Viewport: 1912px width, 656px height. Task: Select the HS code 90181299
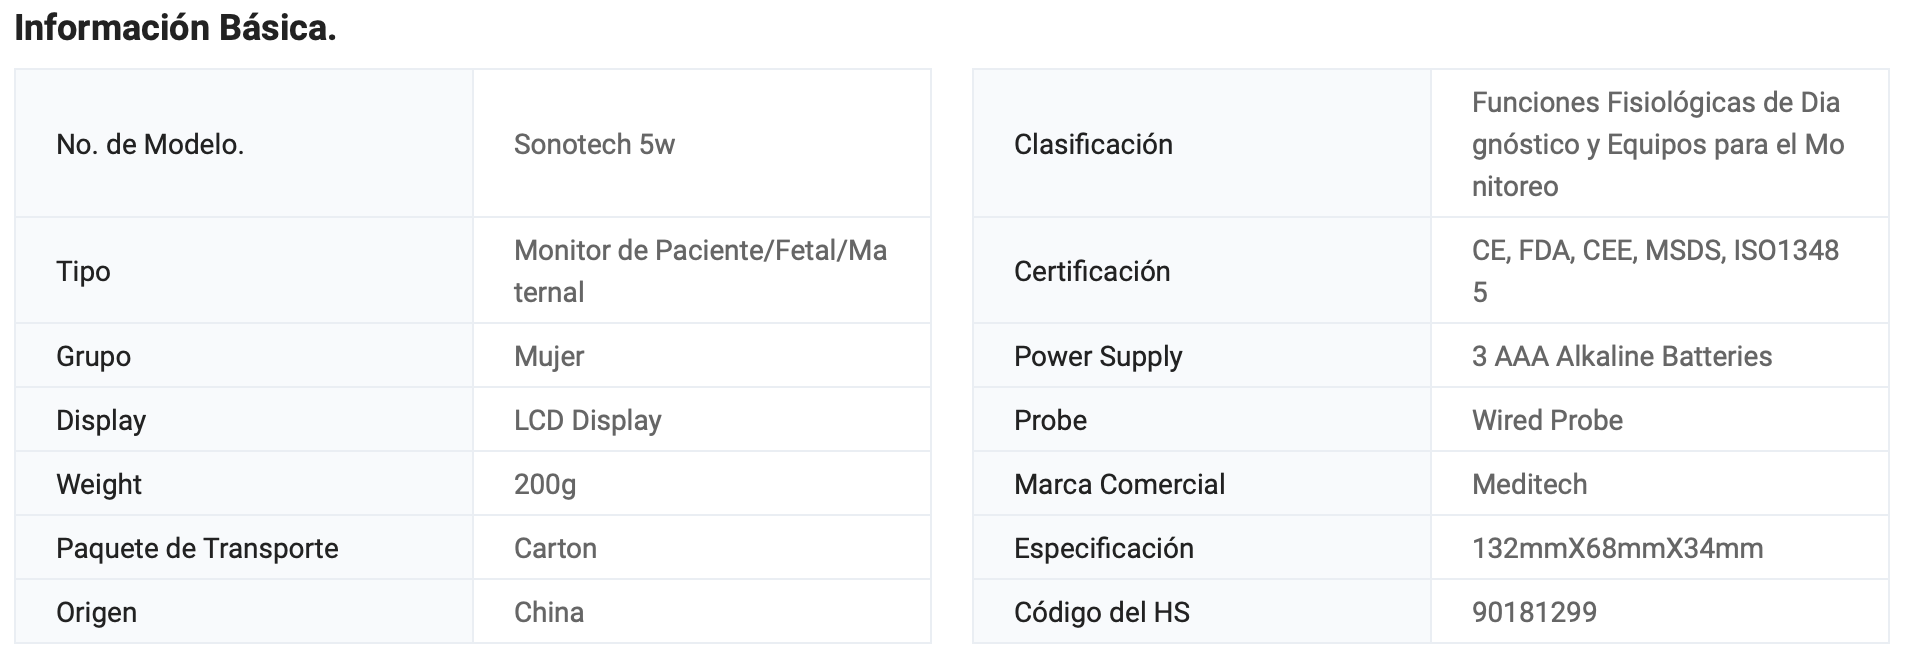coord(1534,612)
